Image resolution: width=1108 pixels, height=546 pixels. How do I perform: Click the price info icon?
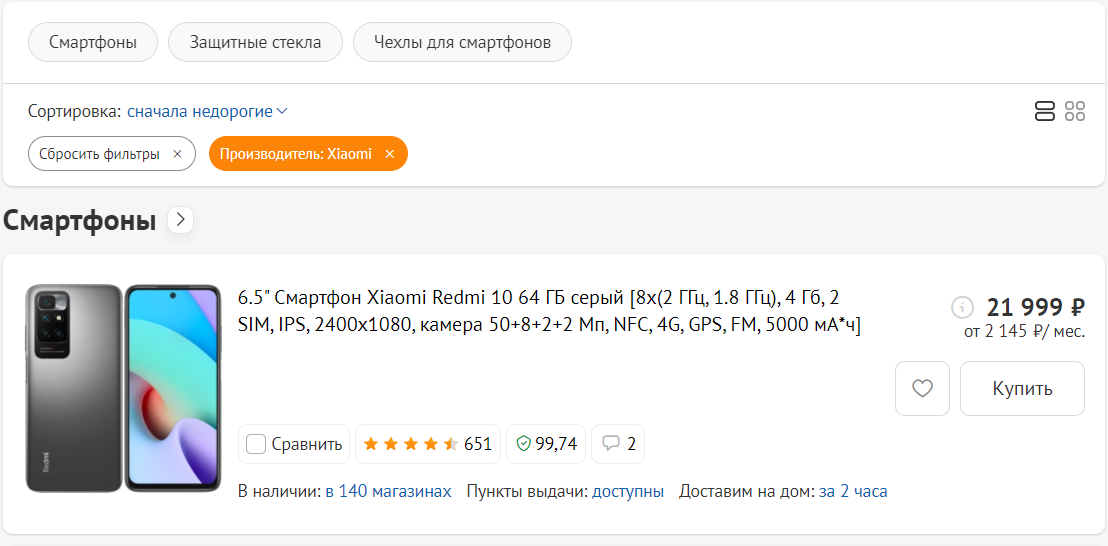pyautogui.click(x=962, y=306)
